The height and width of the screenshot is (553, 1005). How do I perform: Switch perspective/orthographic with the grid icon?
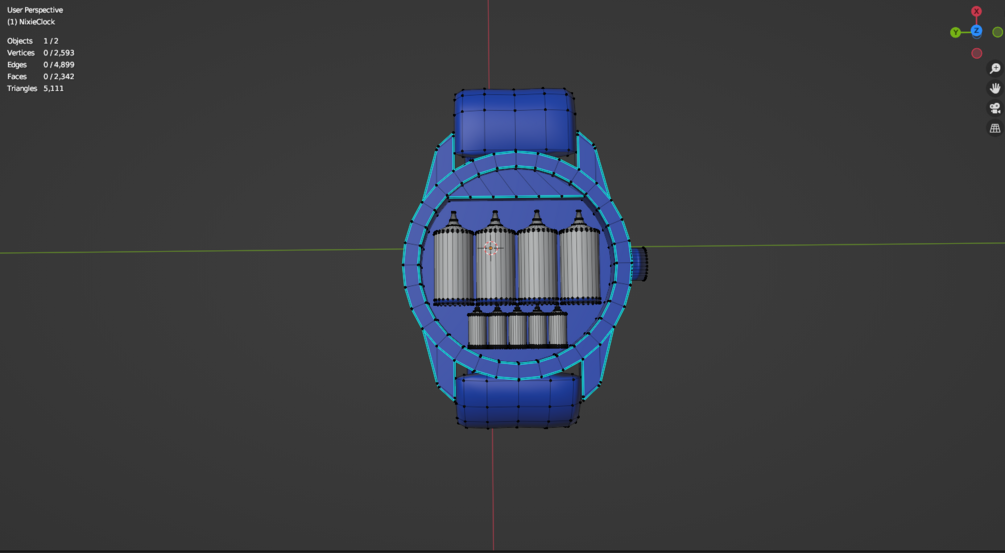(995, 128)
